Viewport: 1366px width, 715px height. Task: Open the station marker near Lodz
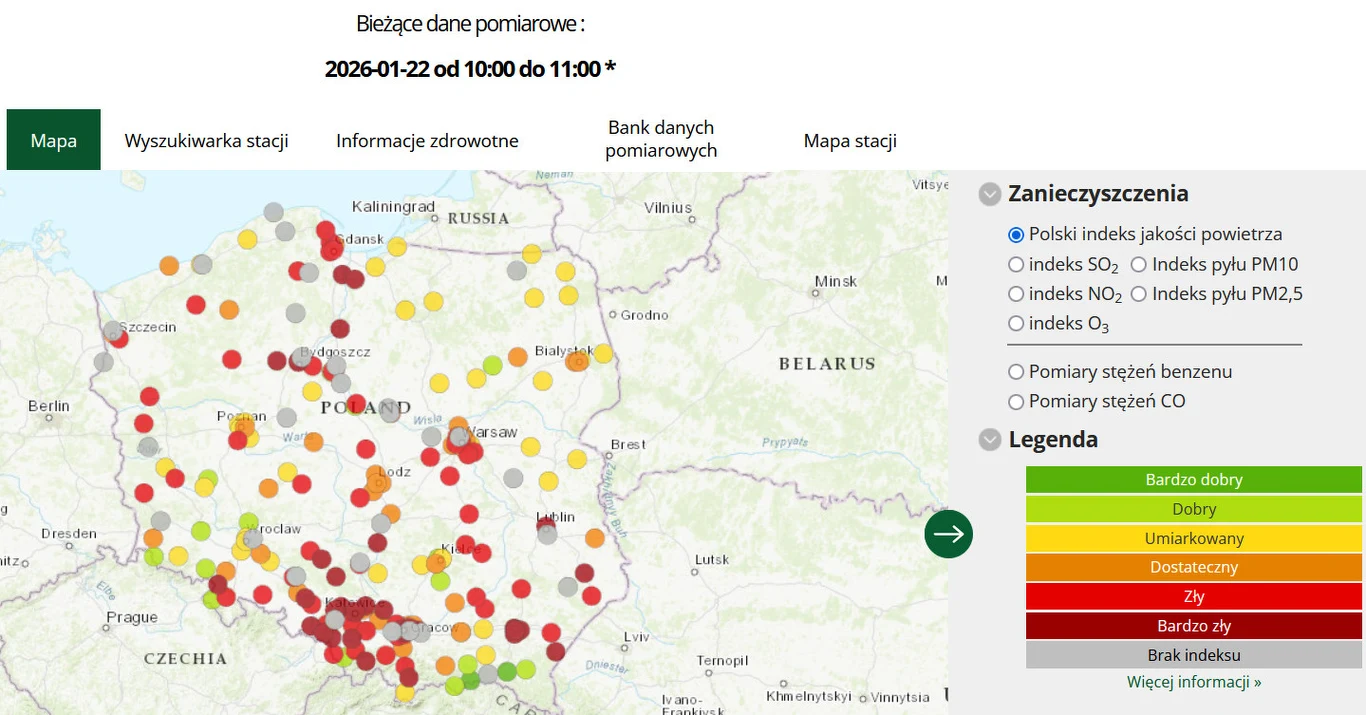pyautogui.click(x=378, y=485)
